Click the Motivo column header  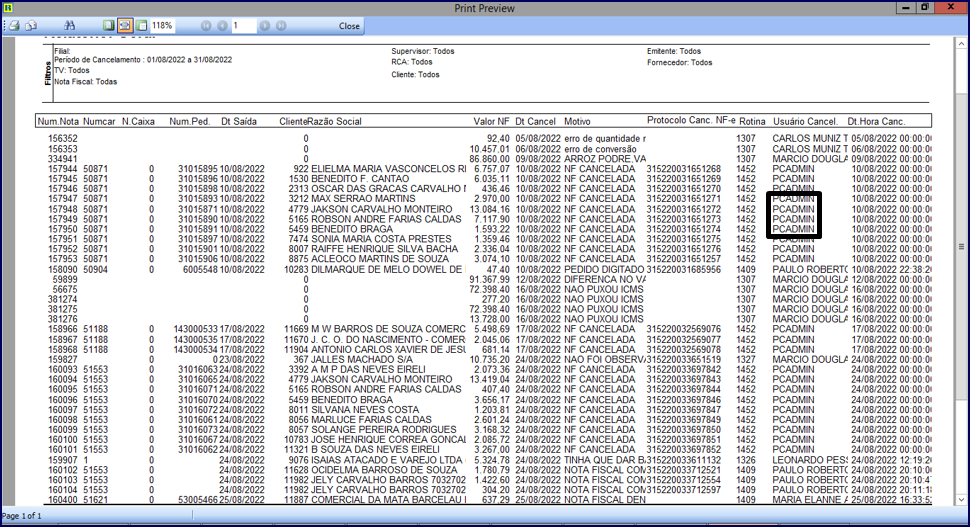pos(577,121)
